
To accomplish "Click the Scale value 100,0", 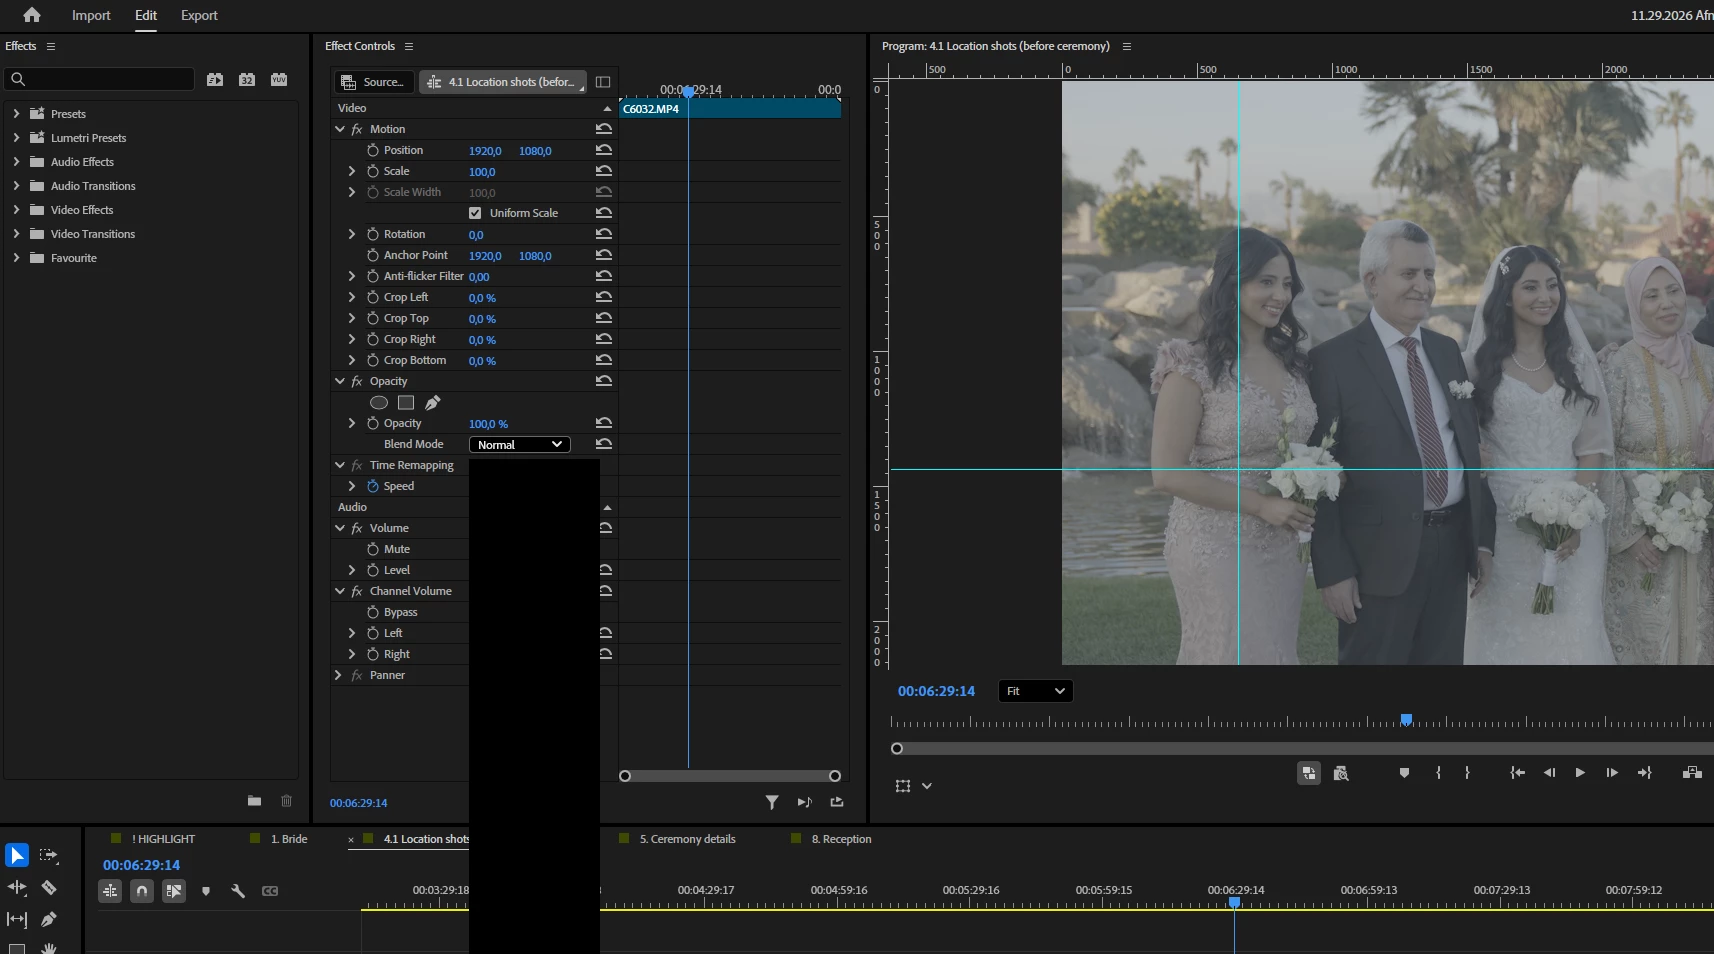I will click(482, 172).
